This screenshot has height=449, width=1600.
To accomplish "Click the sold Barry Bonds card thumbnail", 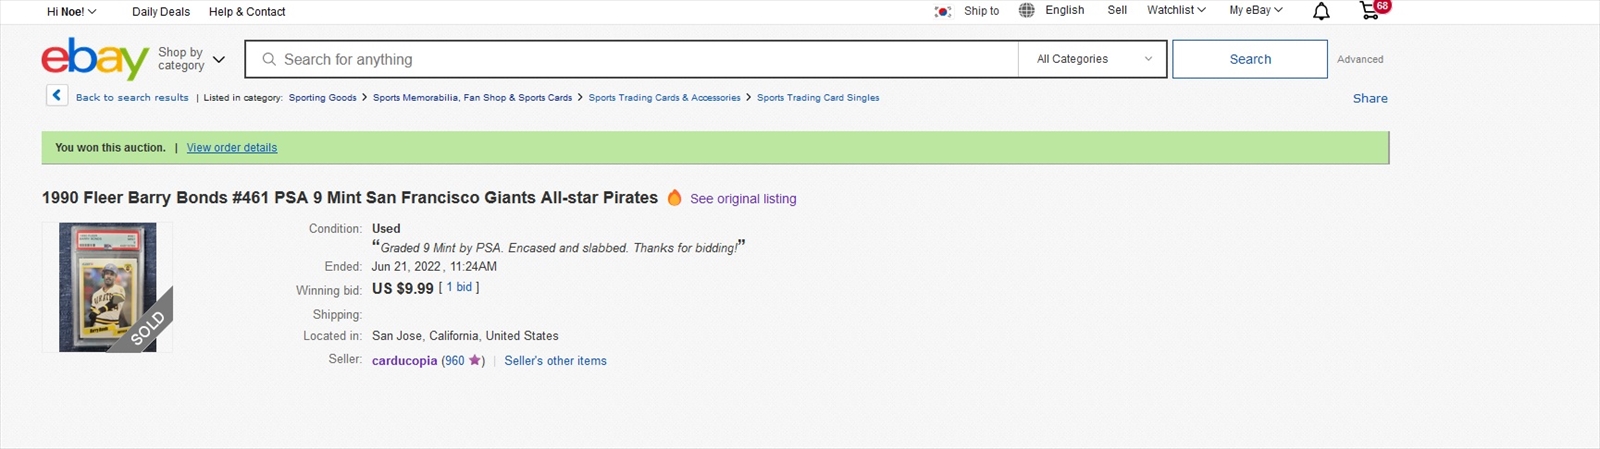I will click(x=108, y=287).
